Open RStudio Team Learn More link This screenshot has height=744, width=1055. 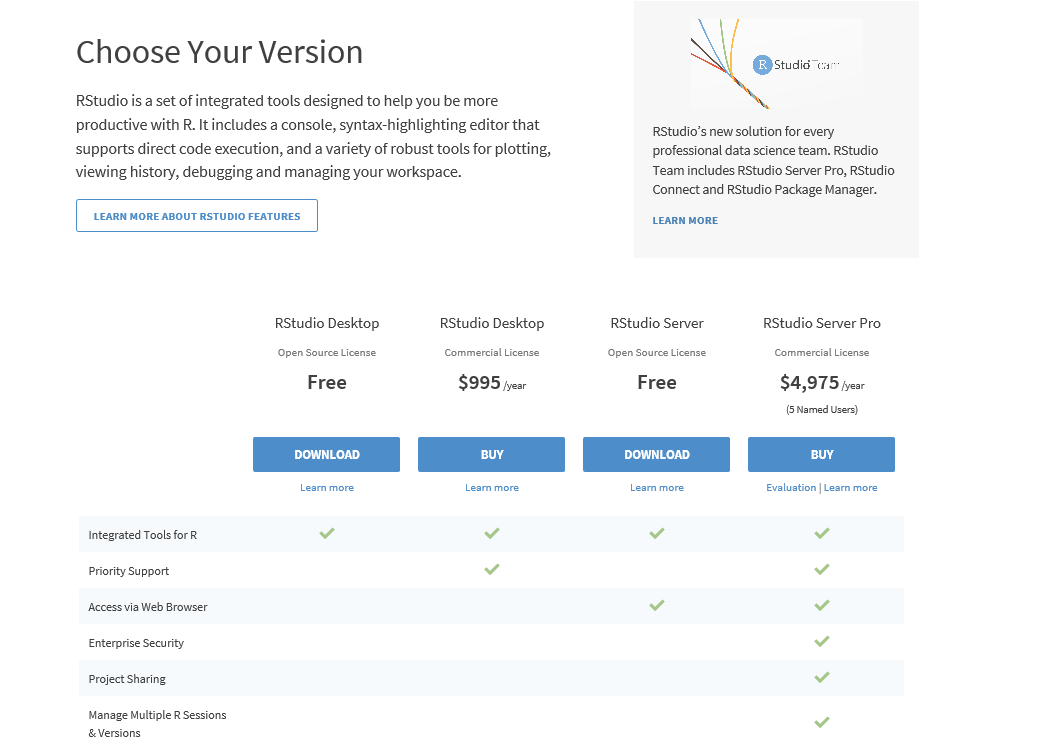[685, 221]
